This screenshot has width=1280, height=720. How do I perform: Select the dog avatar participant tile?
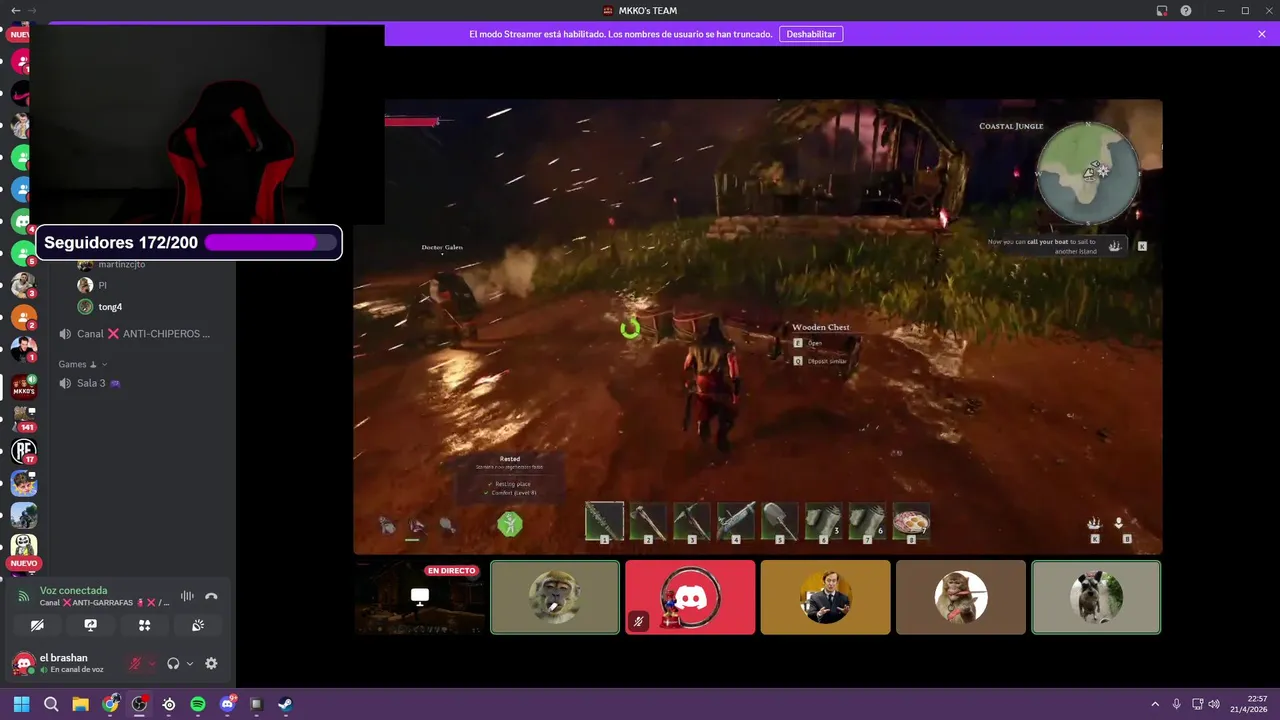pyautogui.click(x=1096, y=597)
